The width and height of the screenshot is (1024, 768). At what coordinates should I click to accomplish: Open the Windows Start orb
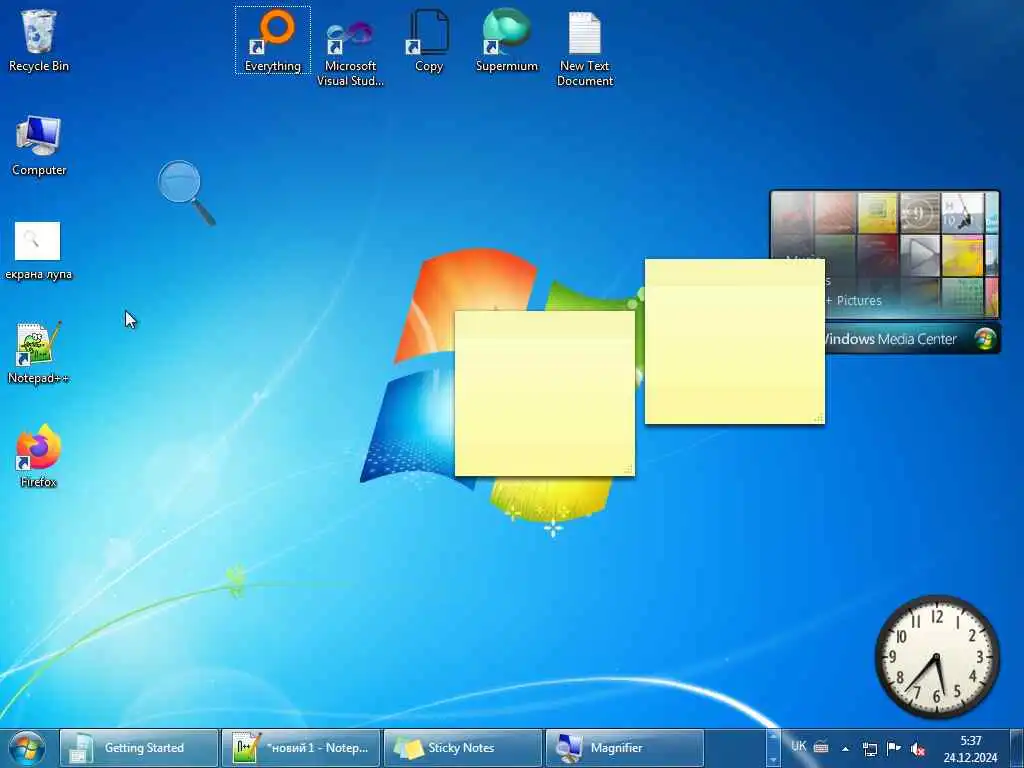pos(27,748)
